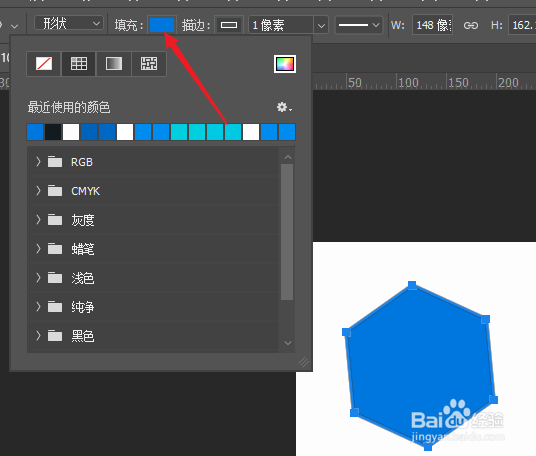
Task: Choose the pattern fill icon
Action: click(x=149, y=64)
